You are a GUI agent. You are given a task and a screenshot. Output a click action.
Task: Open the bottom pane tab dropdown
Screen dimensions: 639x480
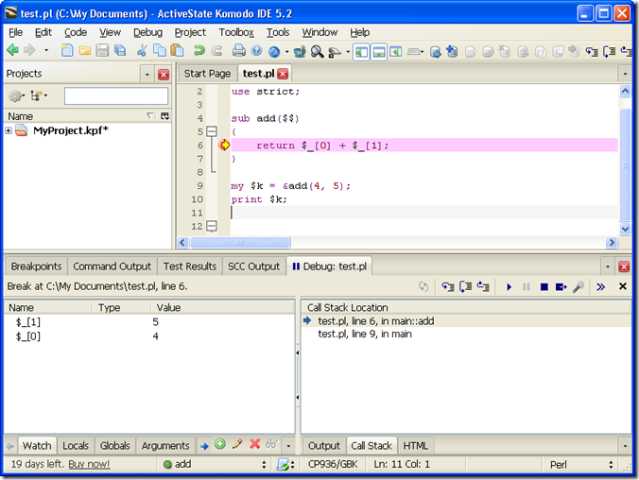point(608,267)
